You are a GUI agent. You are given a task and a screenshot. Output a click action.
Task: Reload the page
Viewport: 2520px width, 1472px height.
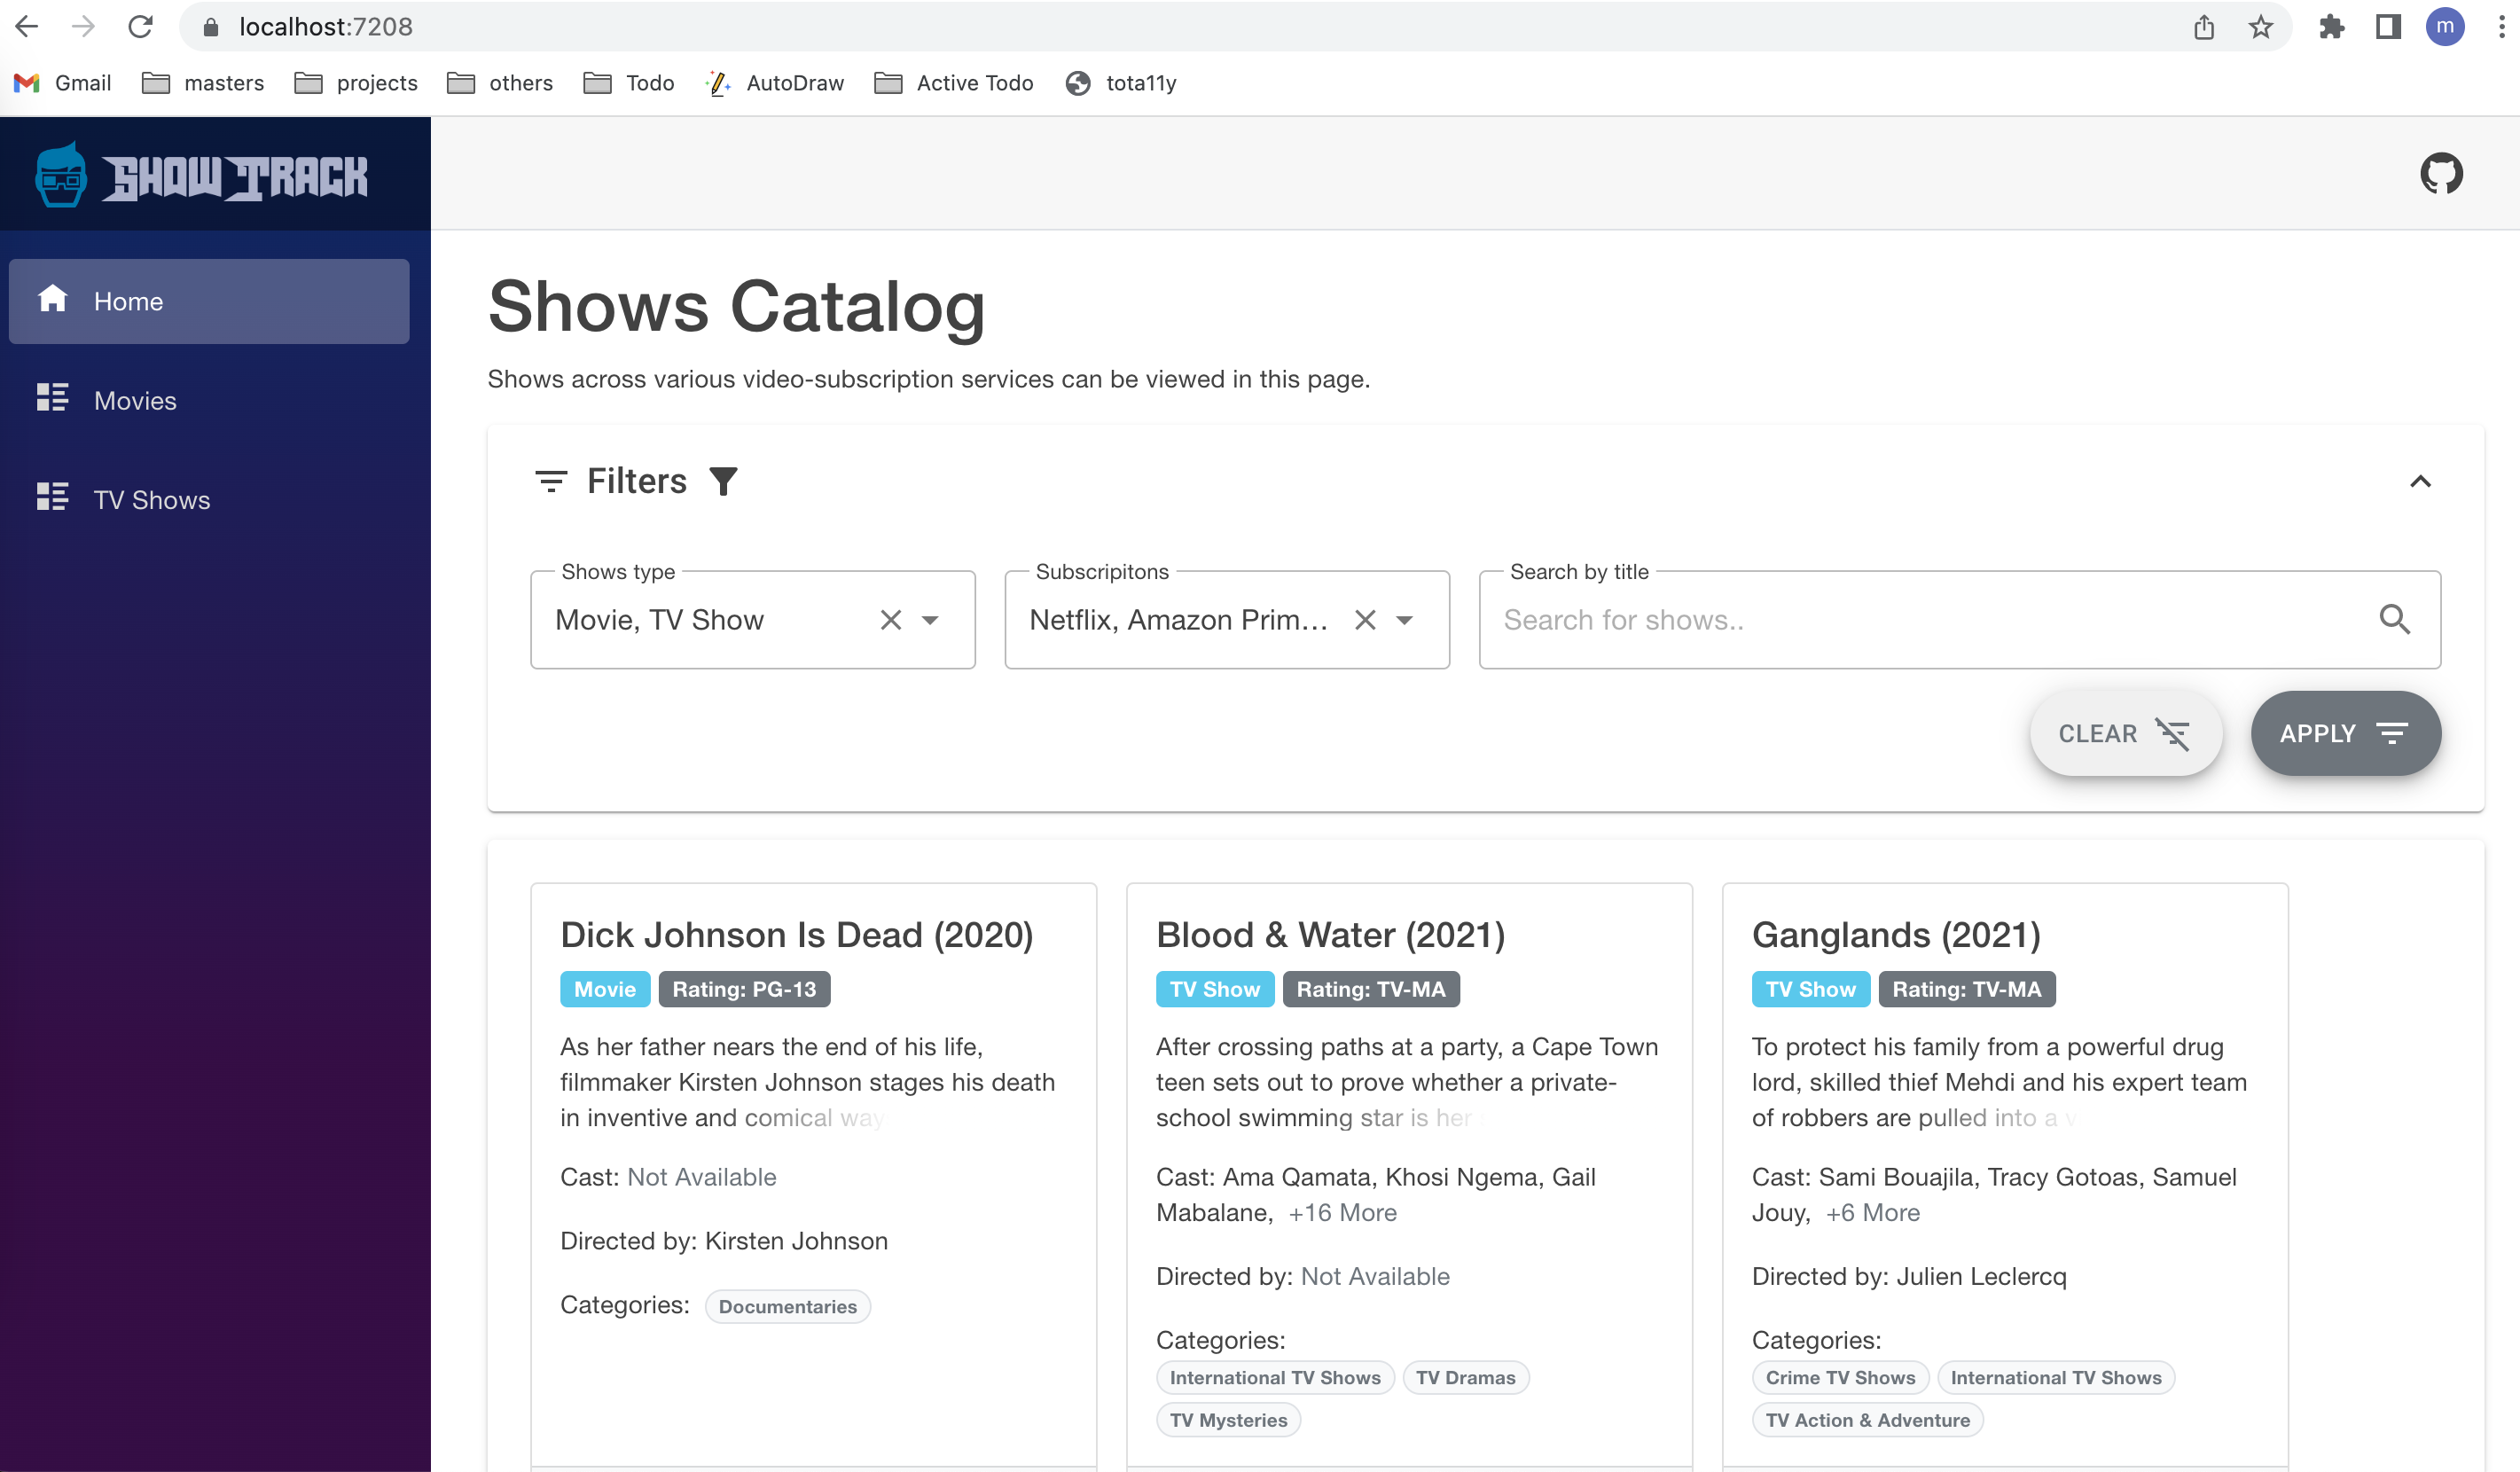(x=140, y=27)
